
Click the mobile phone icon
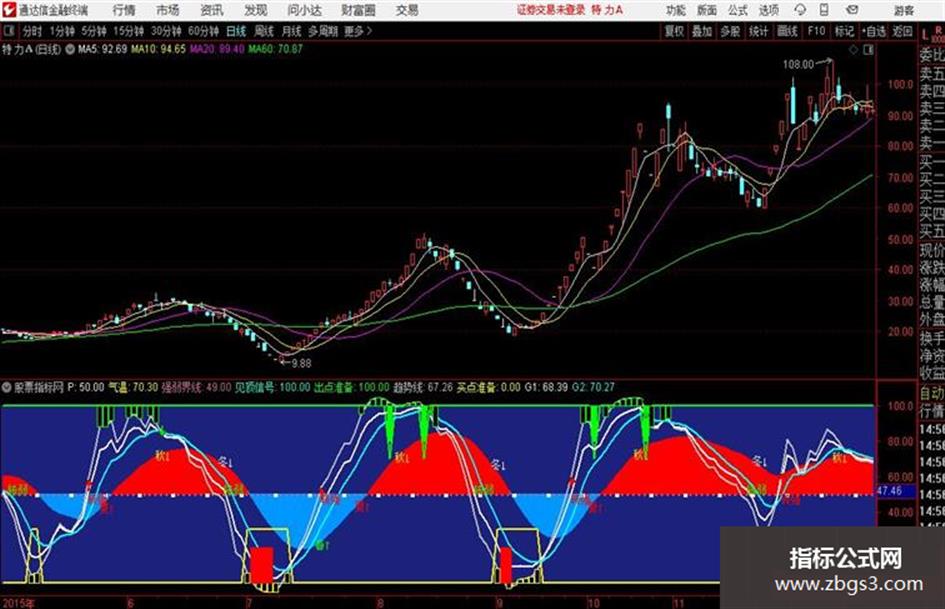824,10
